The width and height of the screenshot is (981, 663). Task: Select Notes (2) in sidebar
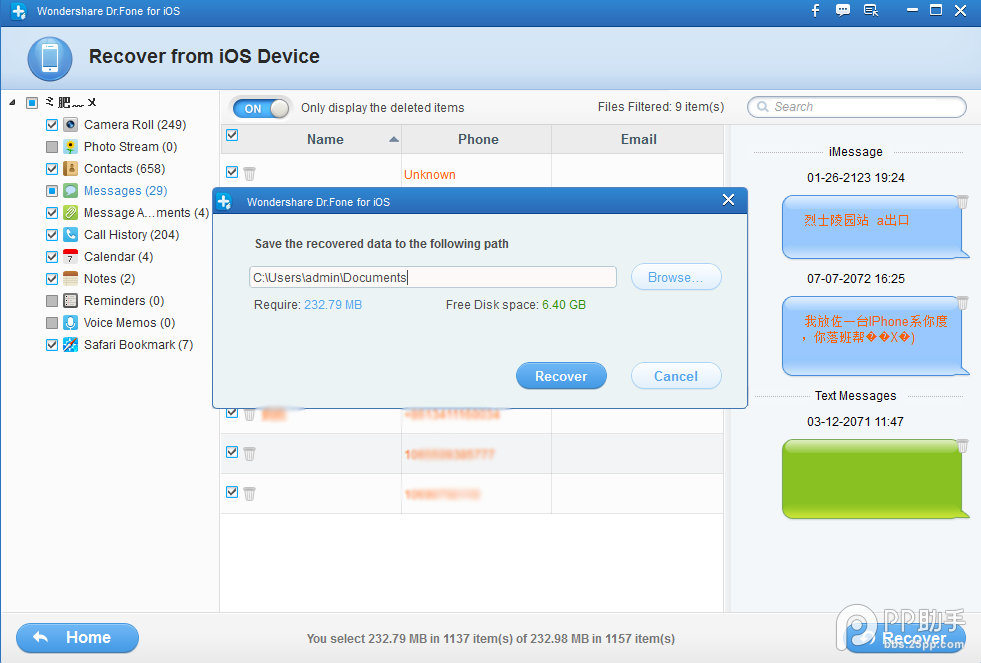pyautogui.click(x=109, y=278)
